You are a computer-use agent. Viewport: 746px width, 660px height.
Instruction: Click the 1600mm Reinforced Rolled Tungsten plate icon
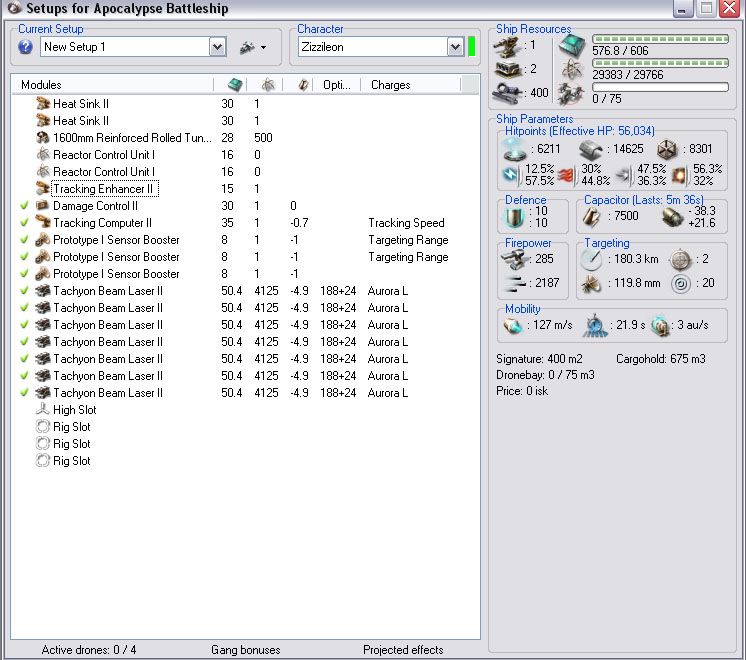(43, 138)
